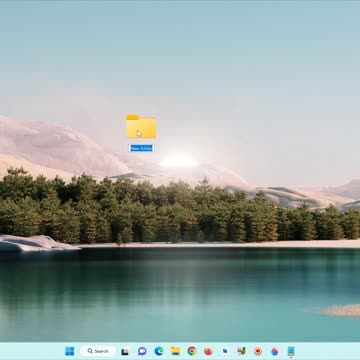Open the Windows Start menu

tap(70, 351)
